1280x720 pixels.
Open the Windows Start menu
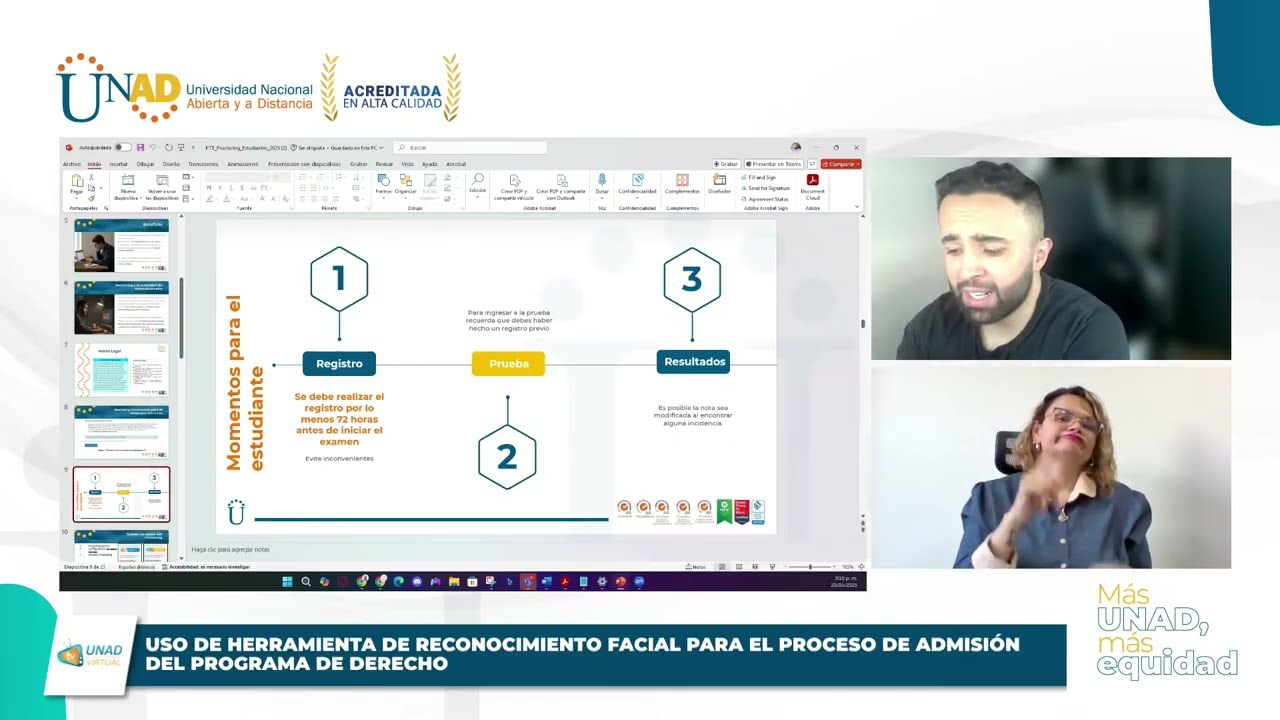[x=287, y=581]
